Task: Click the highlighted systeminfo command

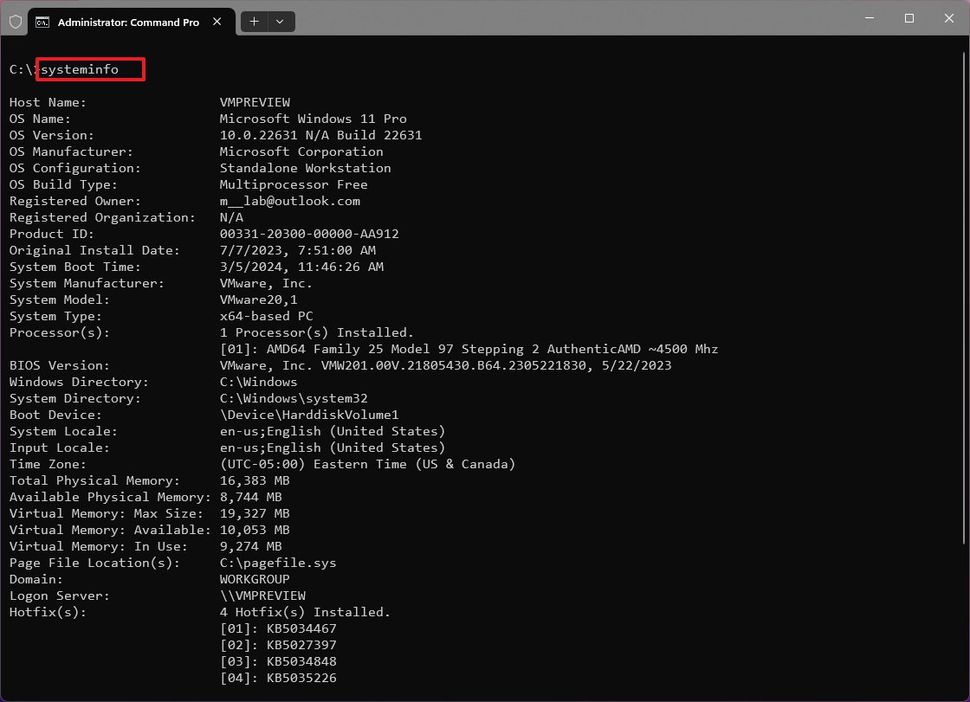Action: (x=89, y=69)
